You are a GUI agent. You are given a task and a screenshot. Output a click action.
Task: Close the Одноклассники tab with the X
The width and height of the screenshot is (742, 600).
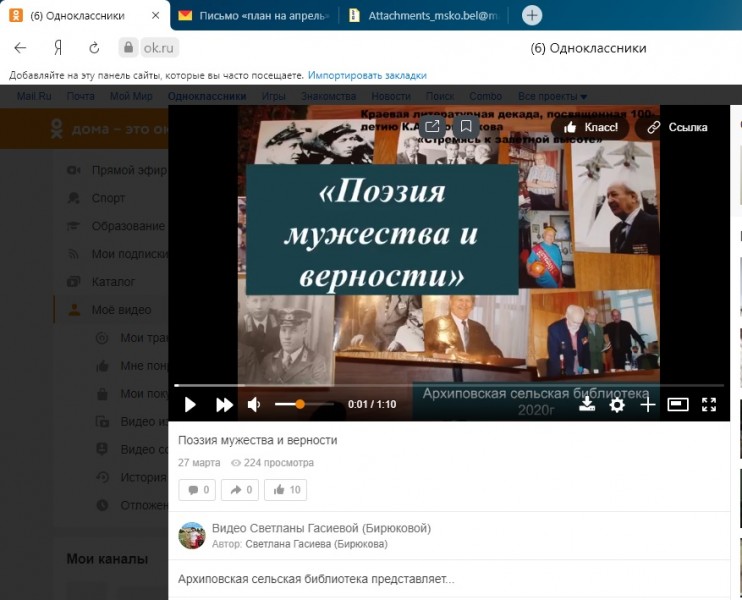pos(155,16)
